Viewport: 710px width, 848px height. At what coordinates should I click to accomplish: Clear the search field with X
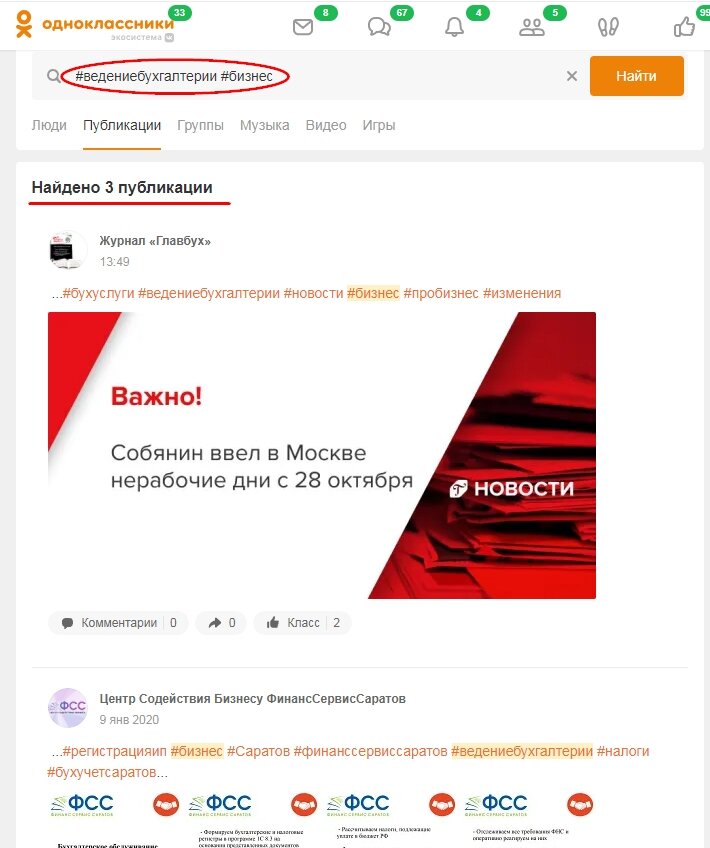[x=572, y=76]
